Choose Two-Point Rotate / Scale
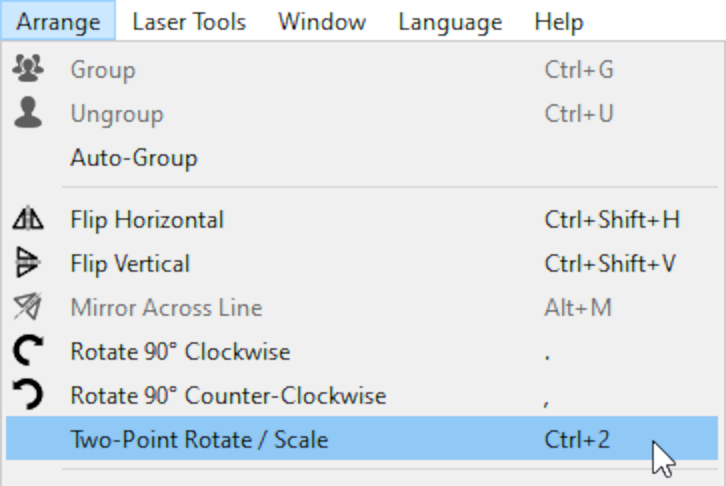The width and height of the screenshot is (726, 486). tap(362, 438)
